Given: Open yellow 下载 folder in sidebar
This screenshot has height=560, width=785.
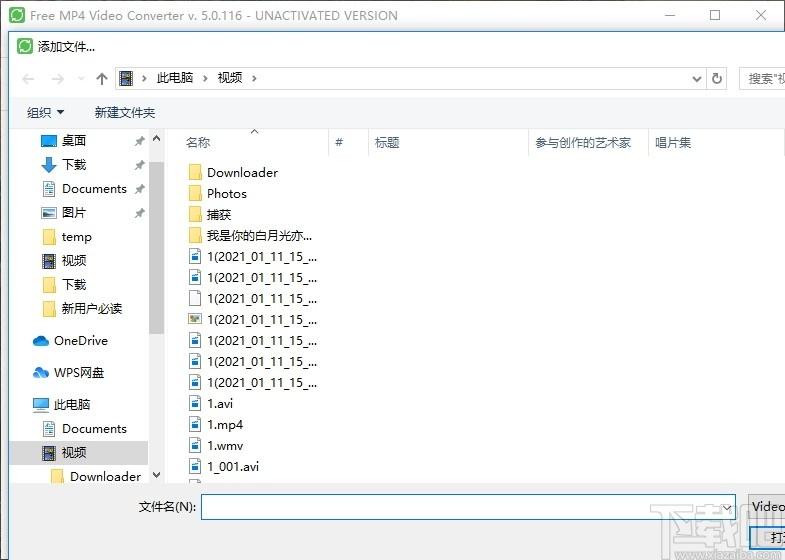Looking at the screenshot, I should [x=74, y=285].
